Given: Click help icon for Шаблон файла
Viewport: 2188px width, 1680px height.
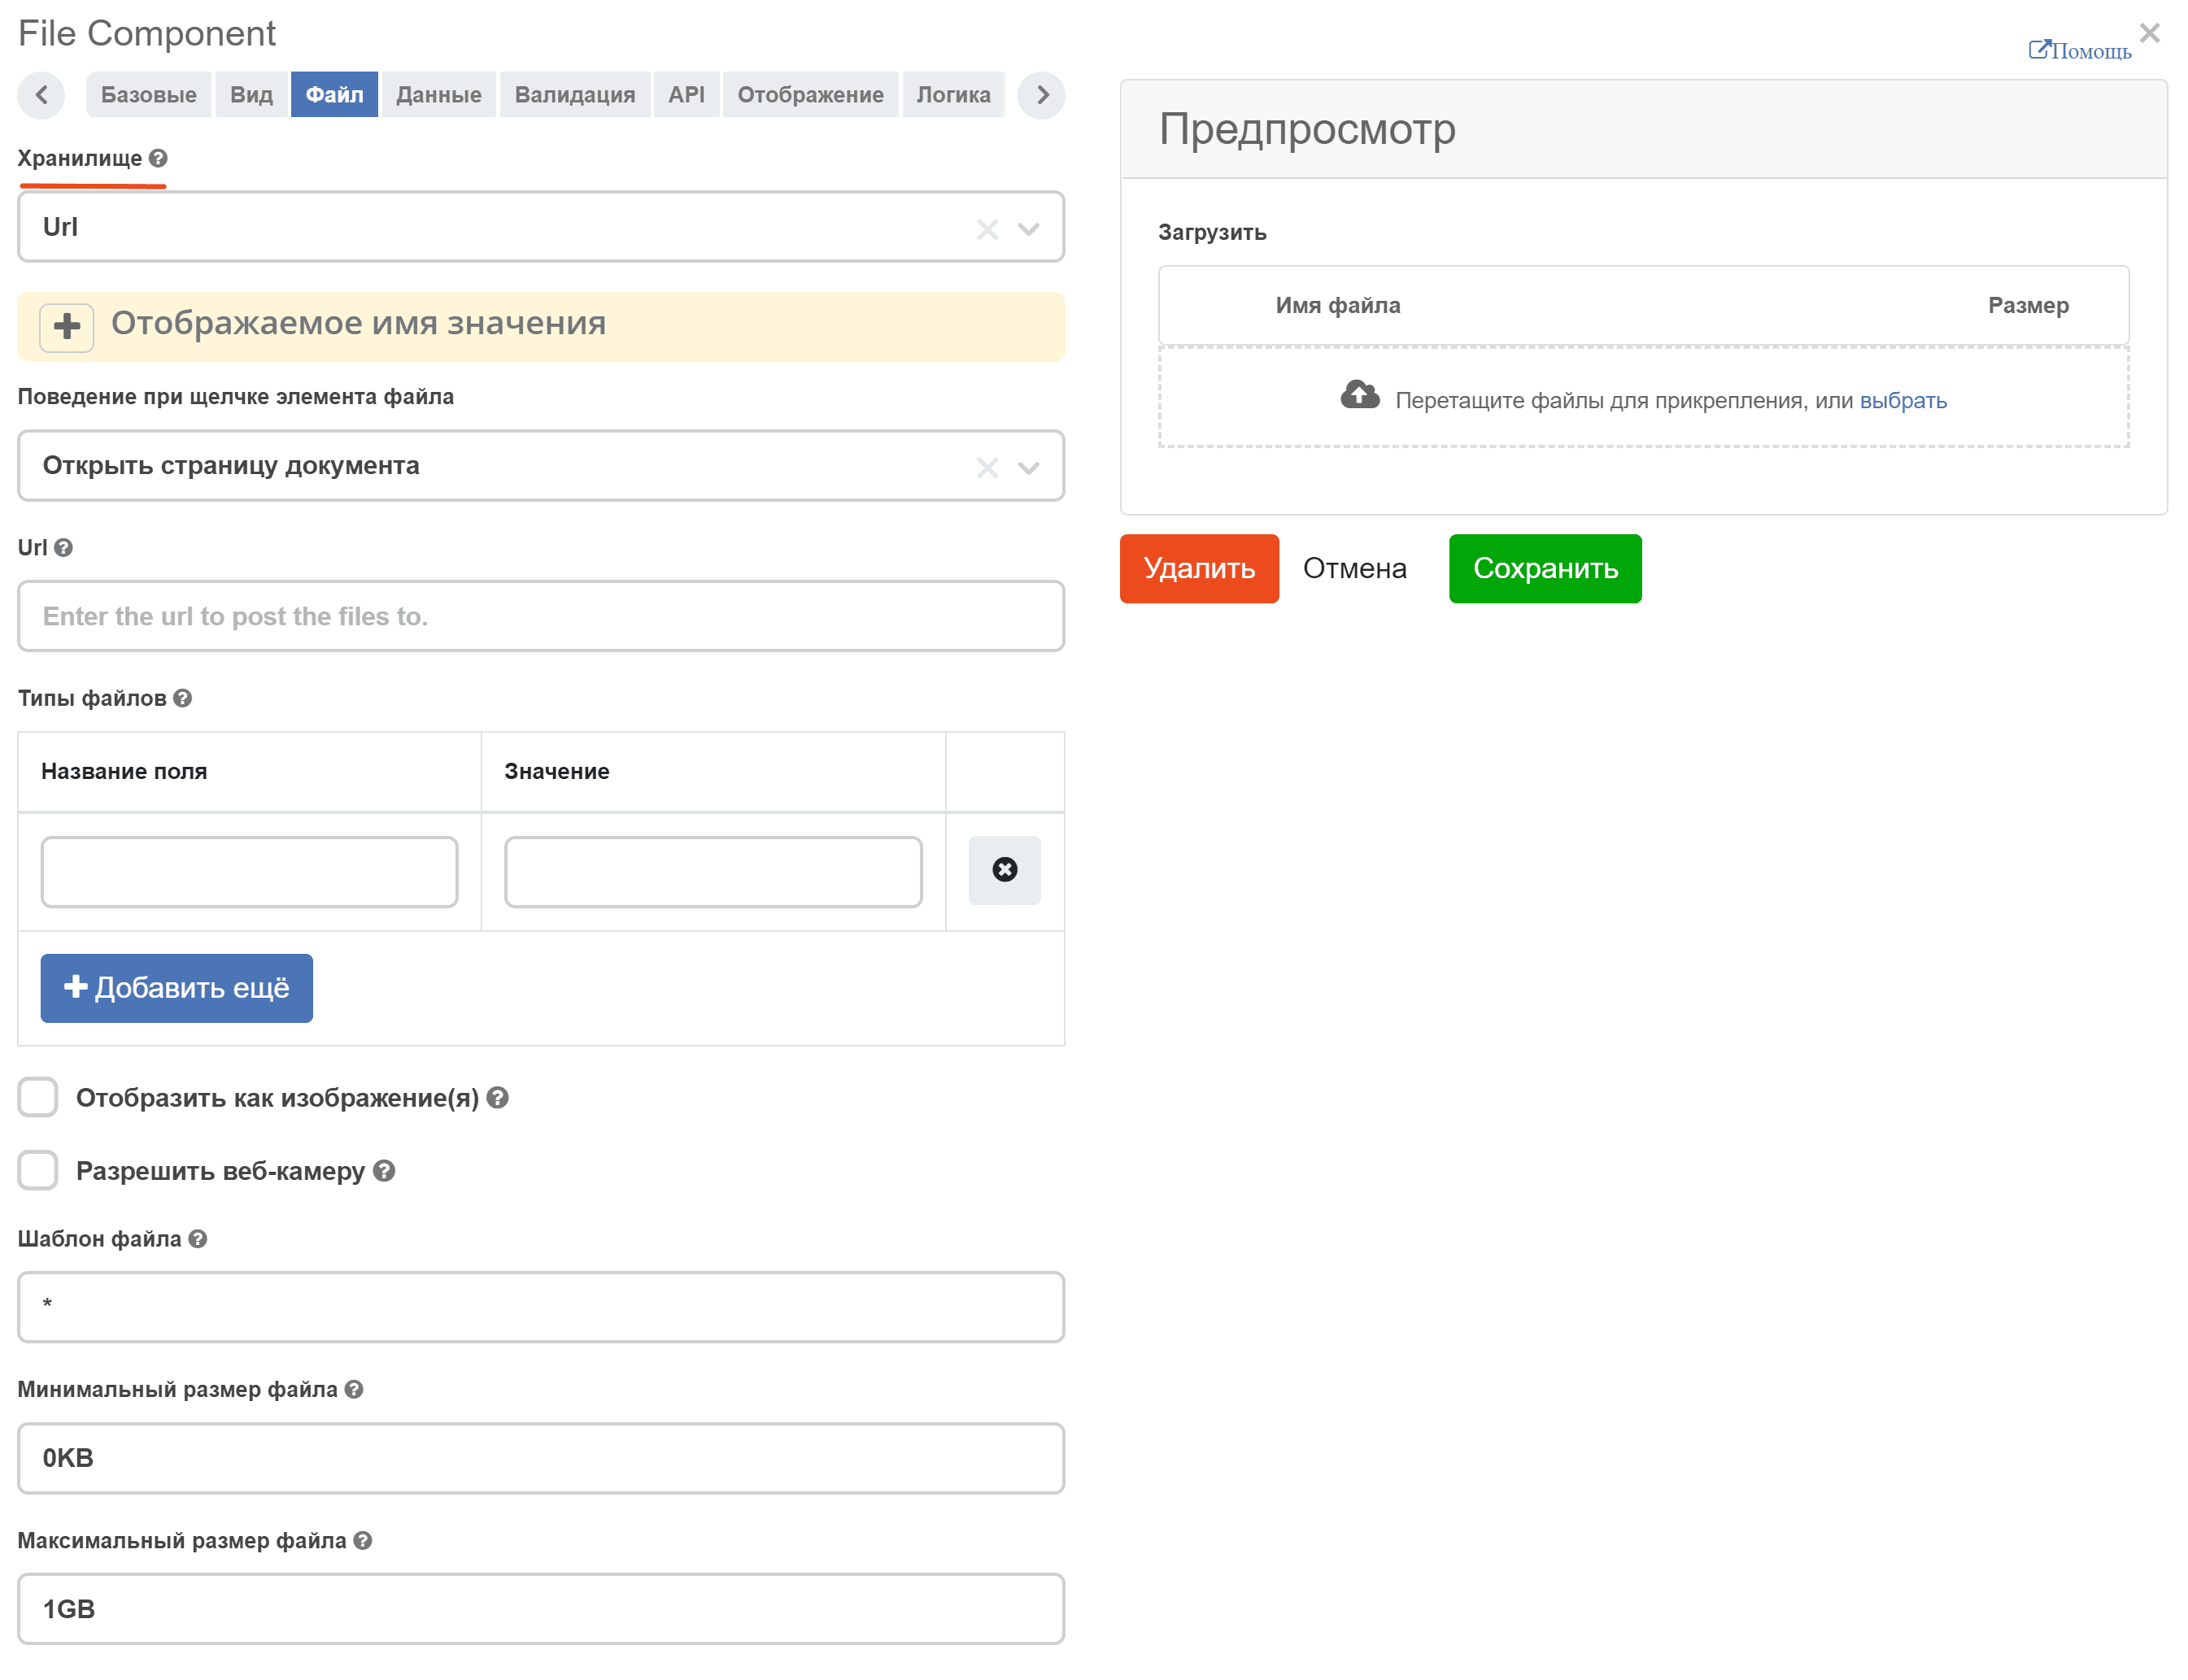Looking at the screenshot, I should tap(198, 1239).
